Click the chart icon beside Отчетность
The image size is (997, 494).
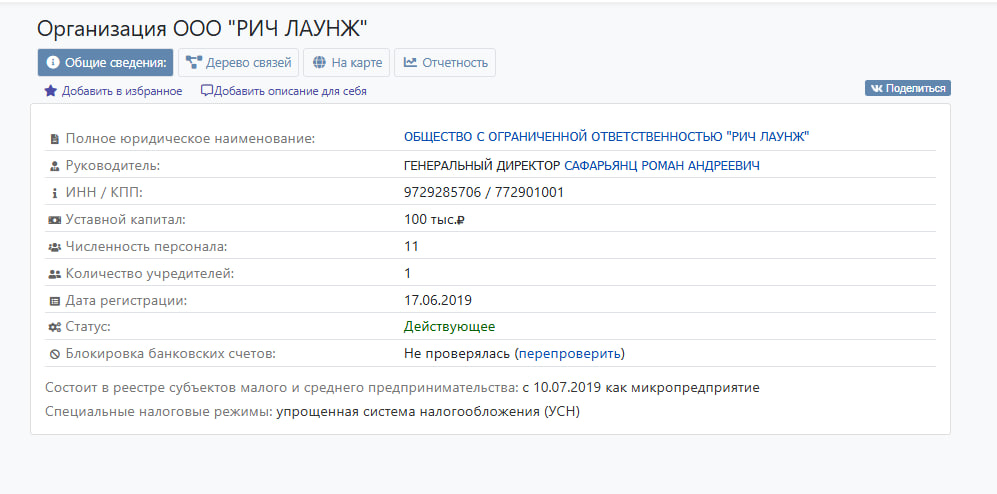[x=410, y=63]
